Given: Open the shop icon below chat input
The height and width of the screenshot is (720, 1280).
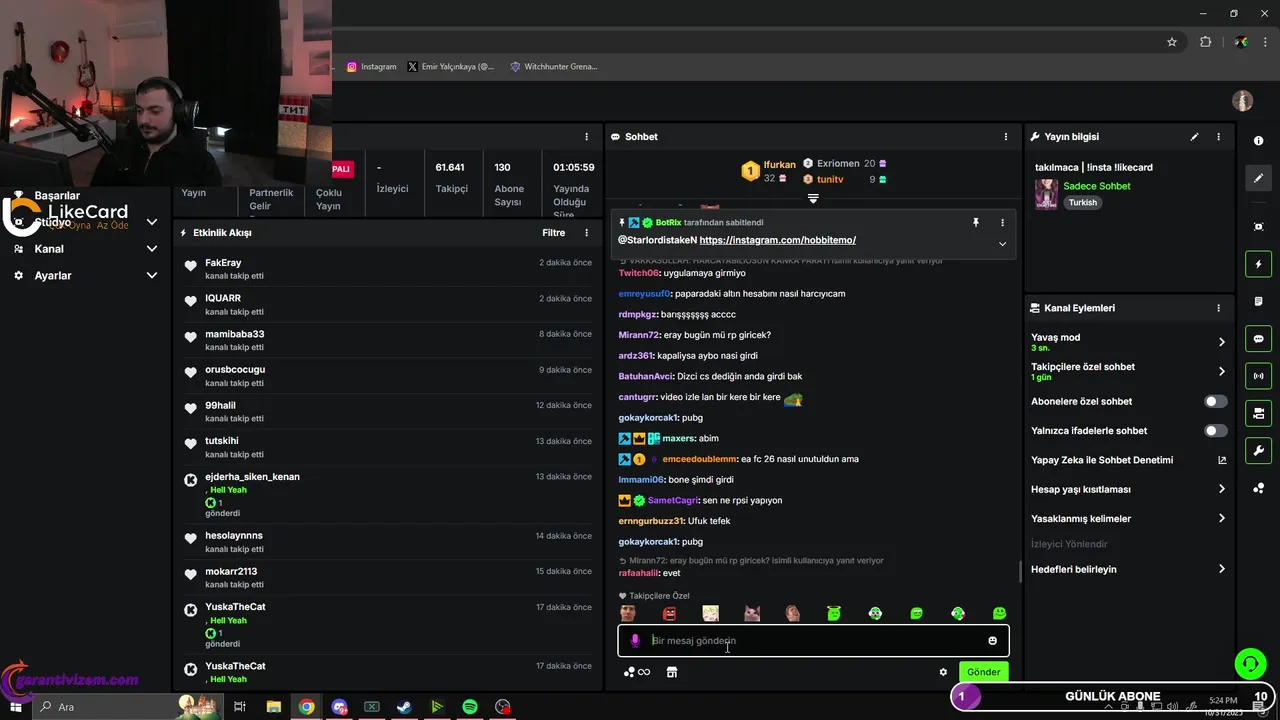Looking at the screenshot, I should (672, 672).
